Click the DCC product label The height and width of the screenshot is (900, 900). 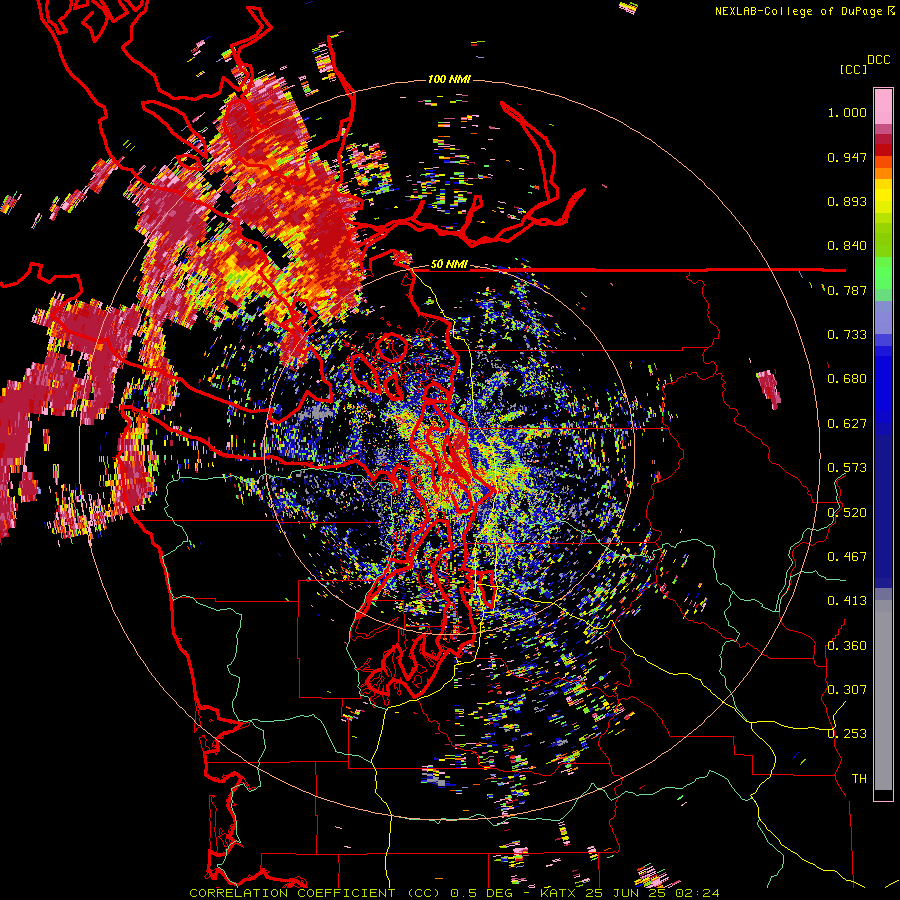coord(878,60)
